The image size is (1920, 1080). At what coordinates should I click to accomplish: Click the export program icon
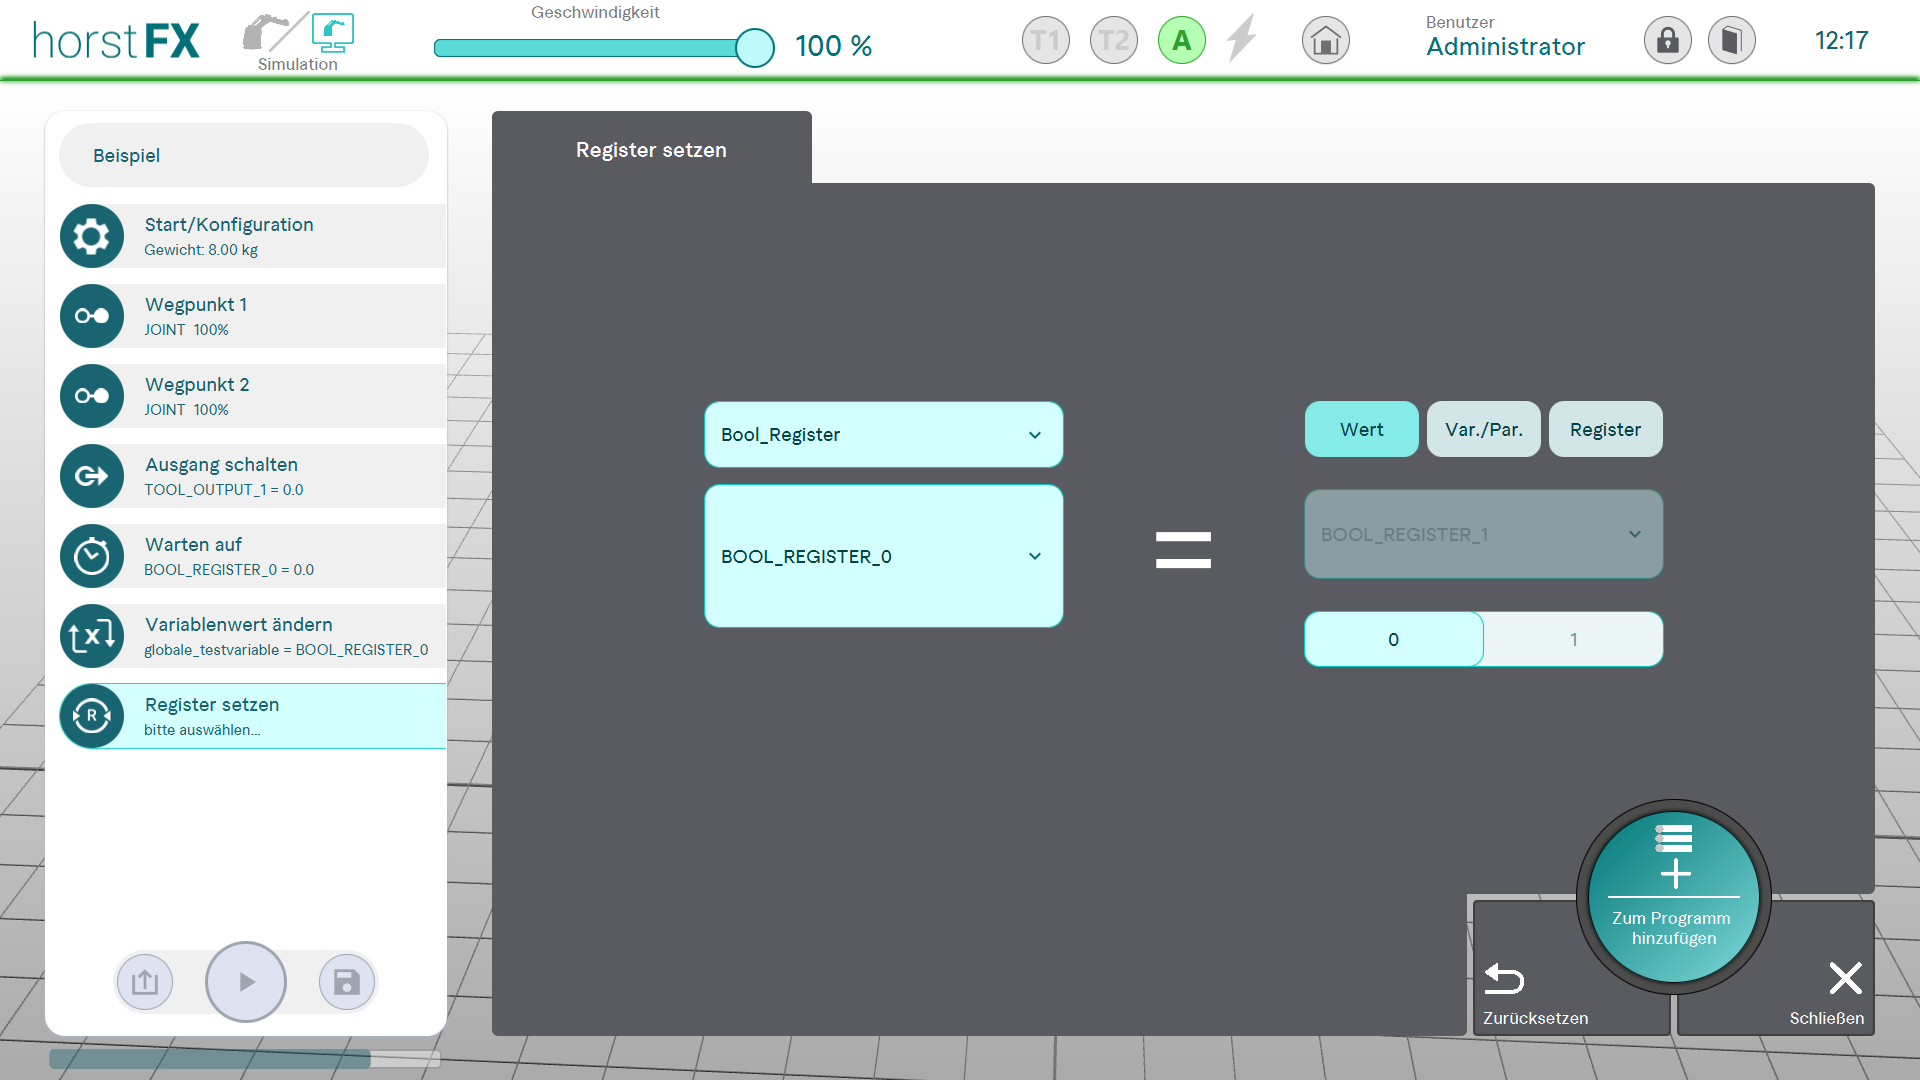click(145, 982)
